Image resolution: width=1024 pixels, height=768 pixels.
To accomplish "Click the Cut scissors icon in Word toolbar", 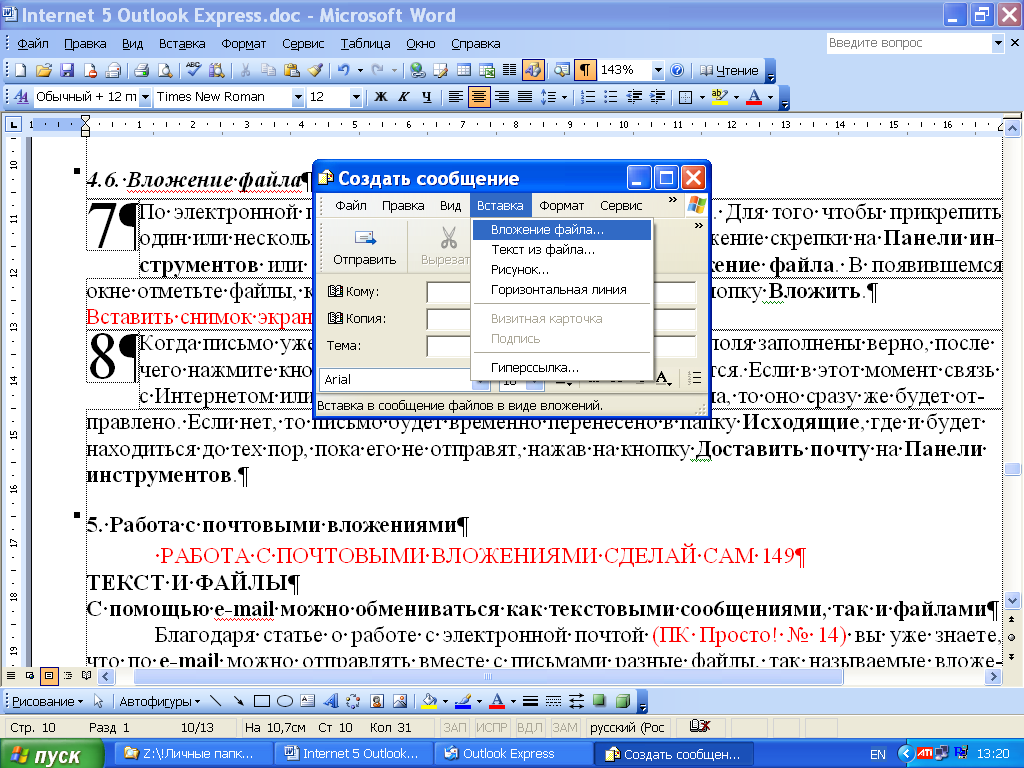I will (246, 71).
